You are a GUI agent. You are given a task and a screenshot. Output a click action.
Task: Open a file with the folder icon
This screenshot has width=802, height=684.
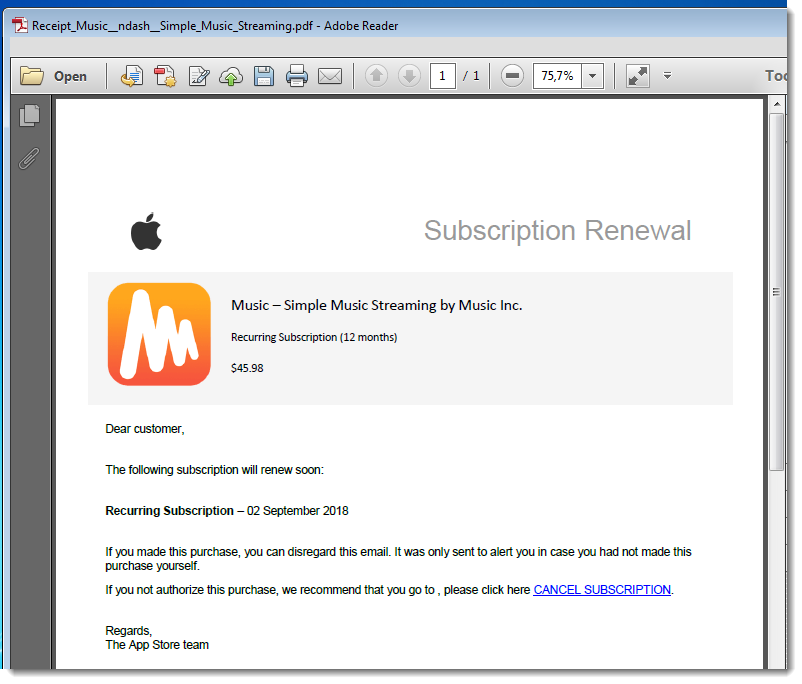coord(32,76)
